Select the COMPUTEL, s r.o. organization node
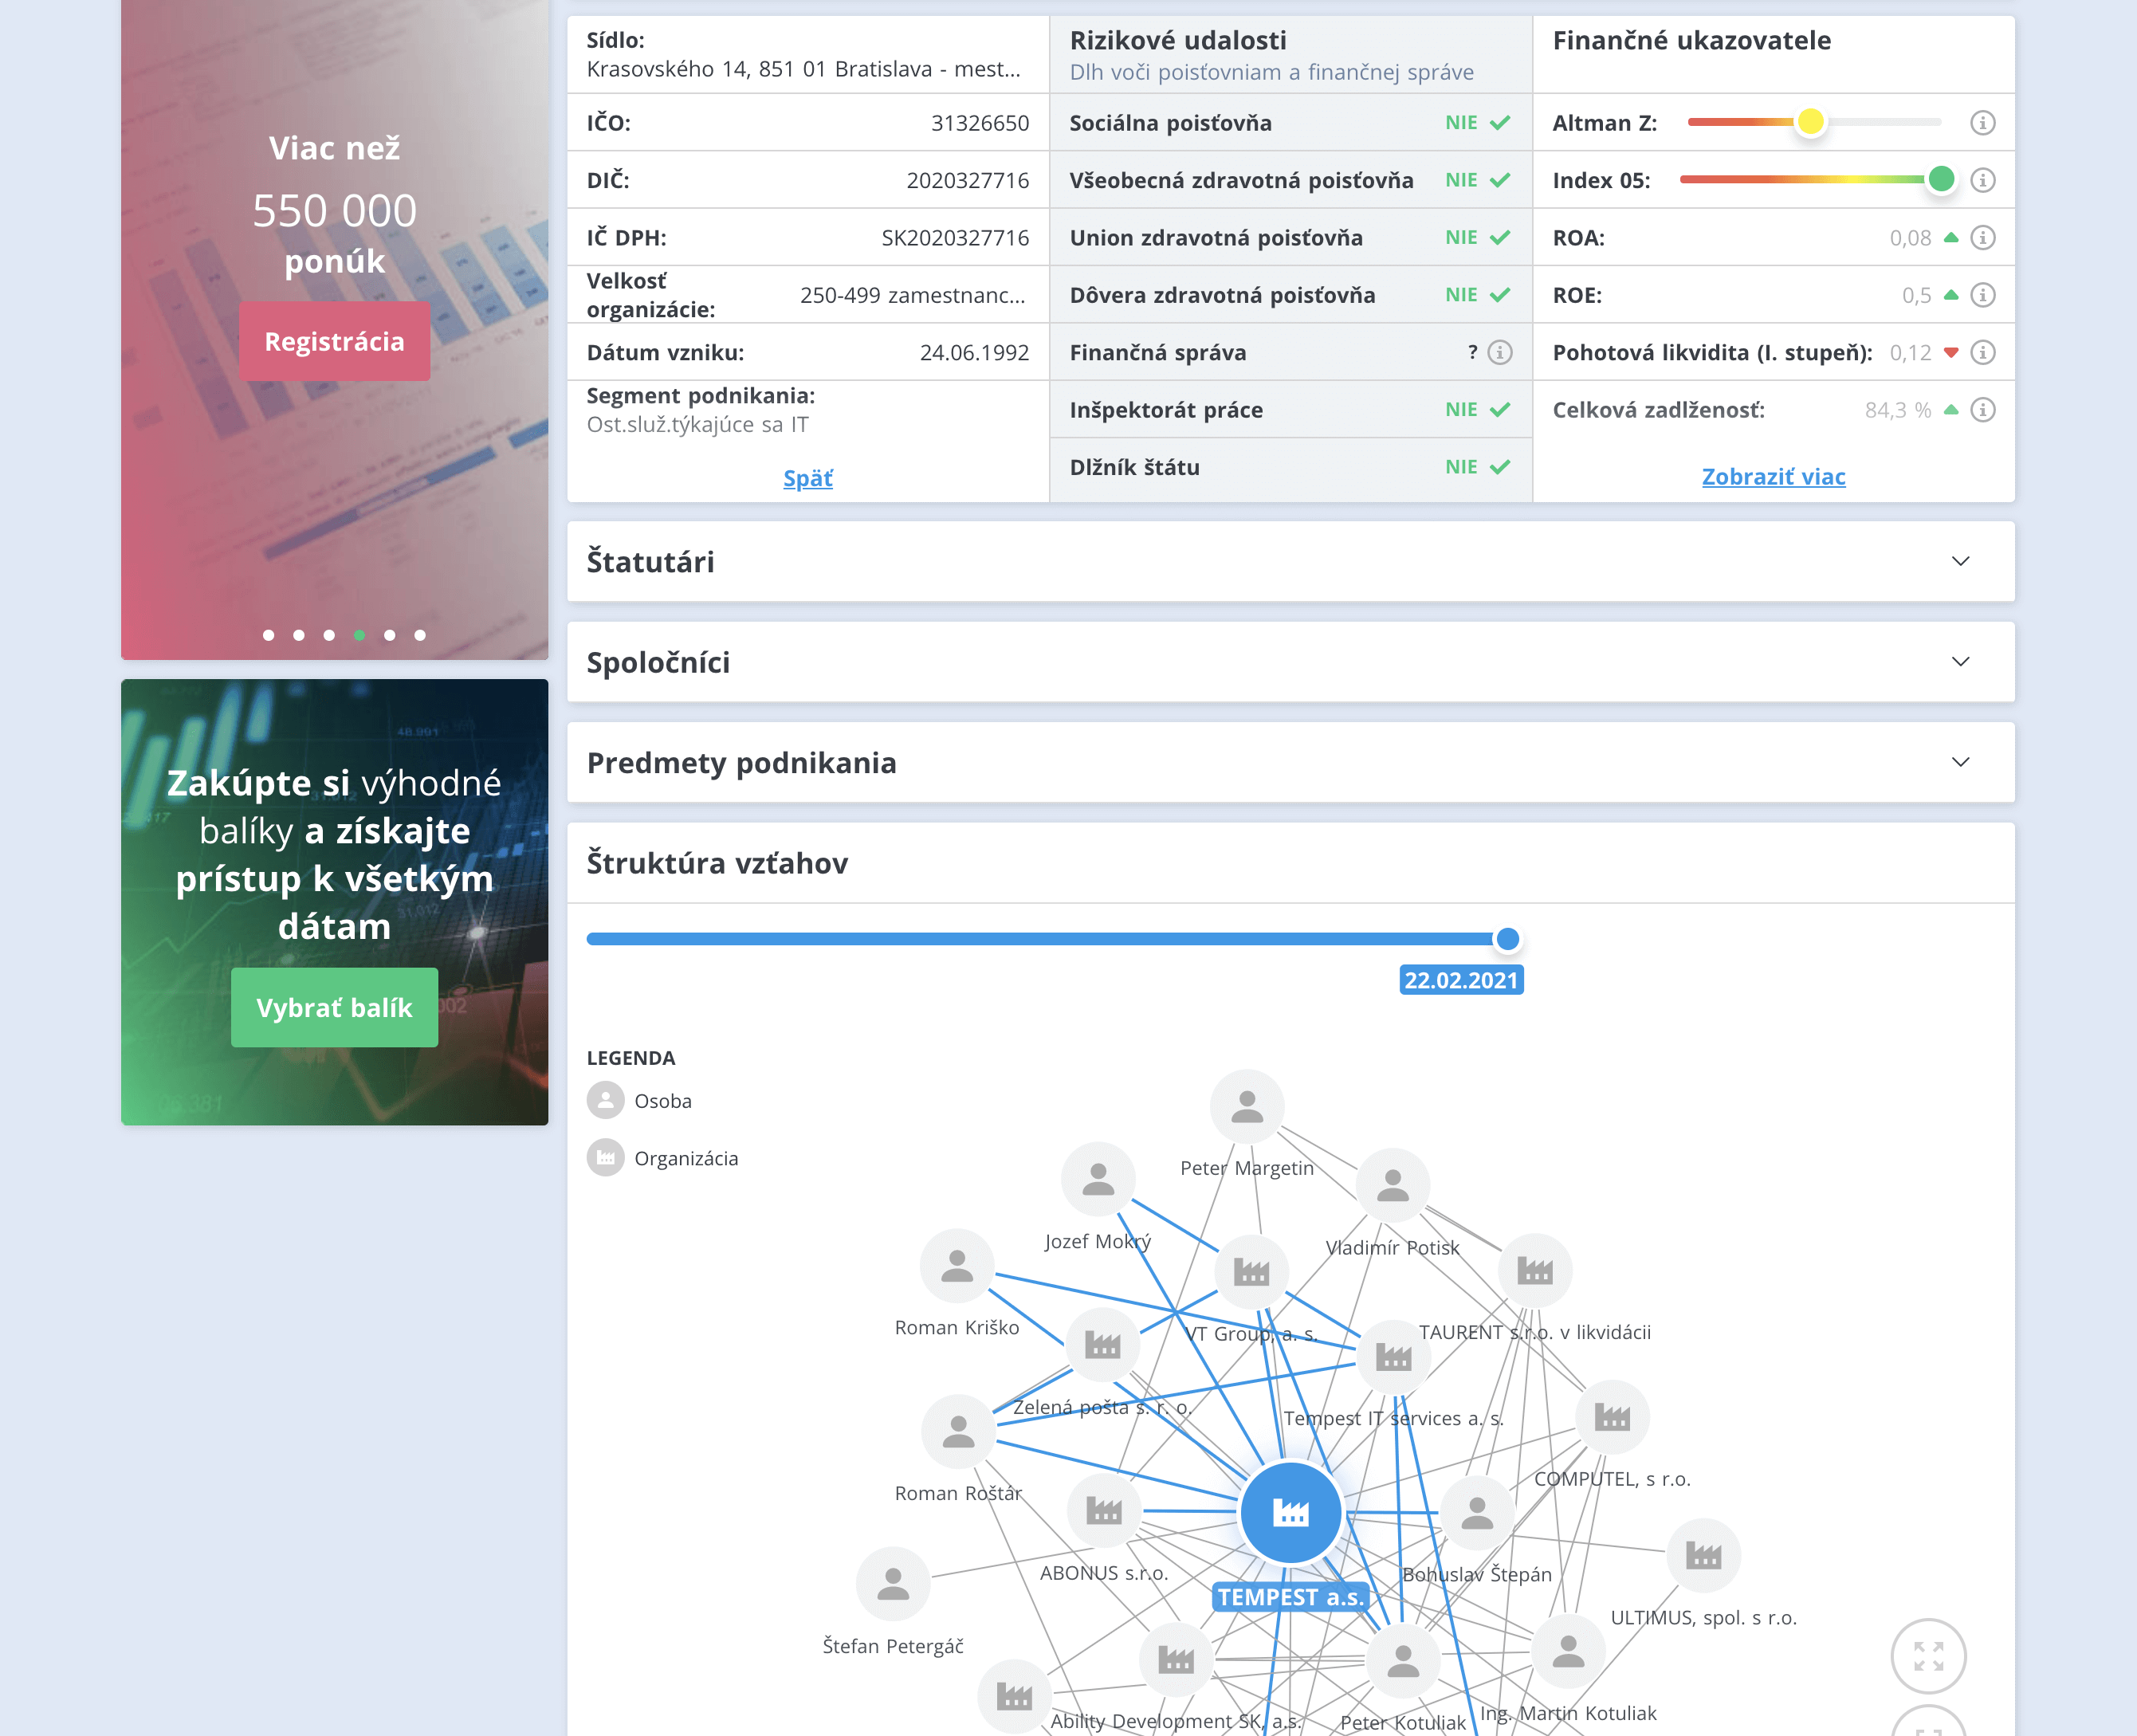The width and height of the screenshot is (2137, 1736). tap(1612, 1417)
